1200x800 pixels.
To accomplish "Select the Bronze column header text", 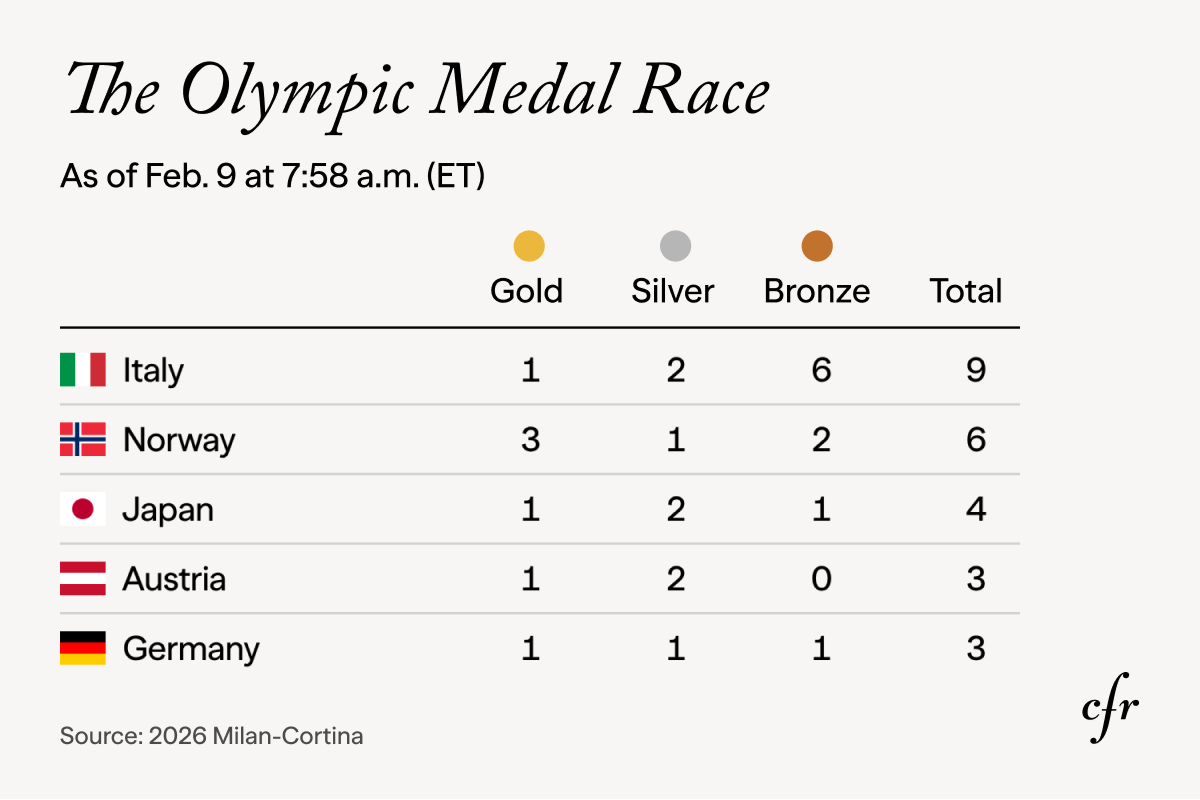I will [x=817, y=291].
